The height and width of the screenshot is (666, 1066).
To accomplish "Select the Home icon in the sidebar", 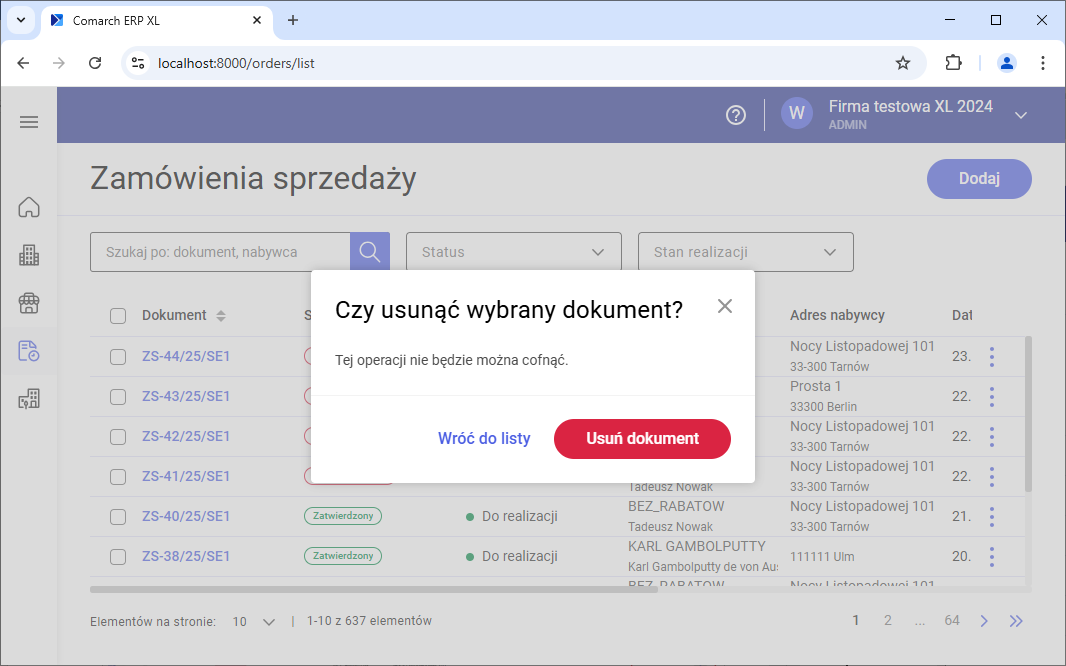I will coord(29,207).
